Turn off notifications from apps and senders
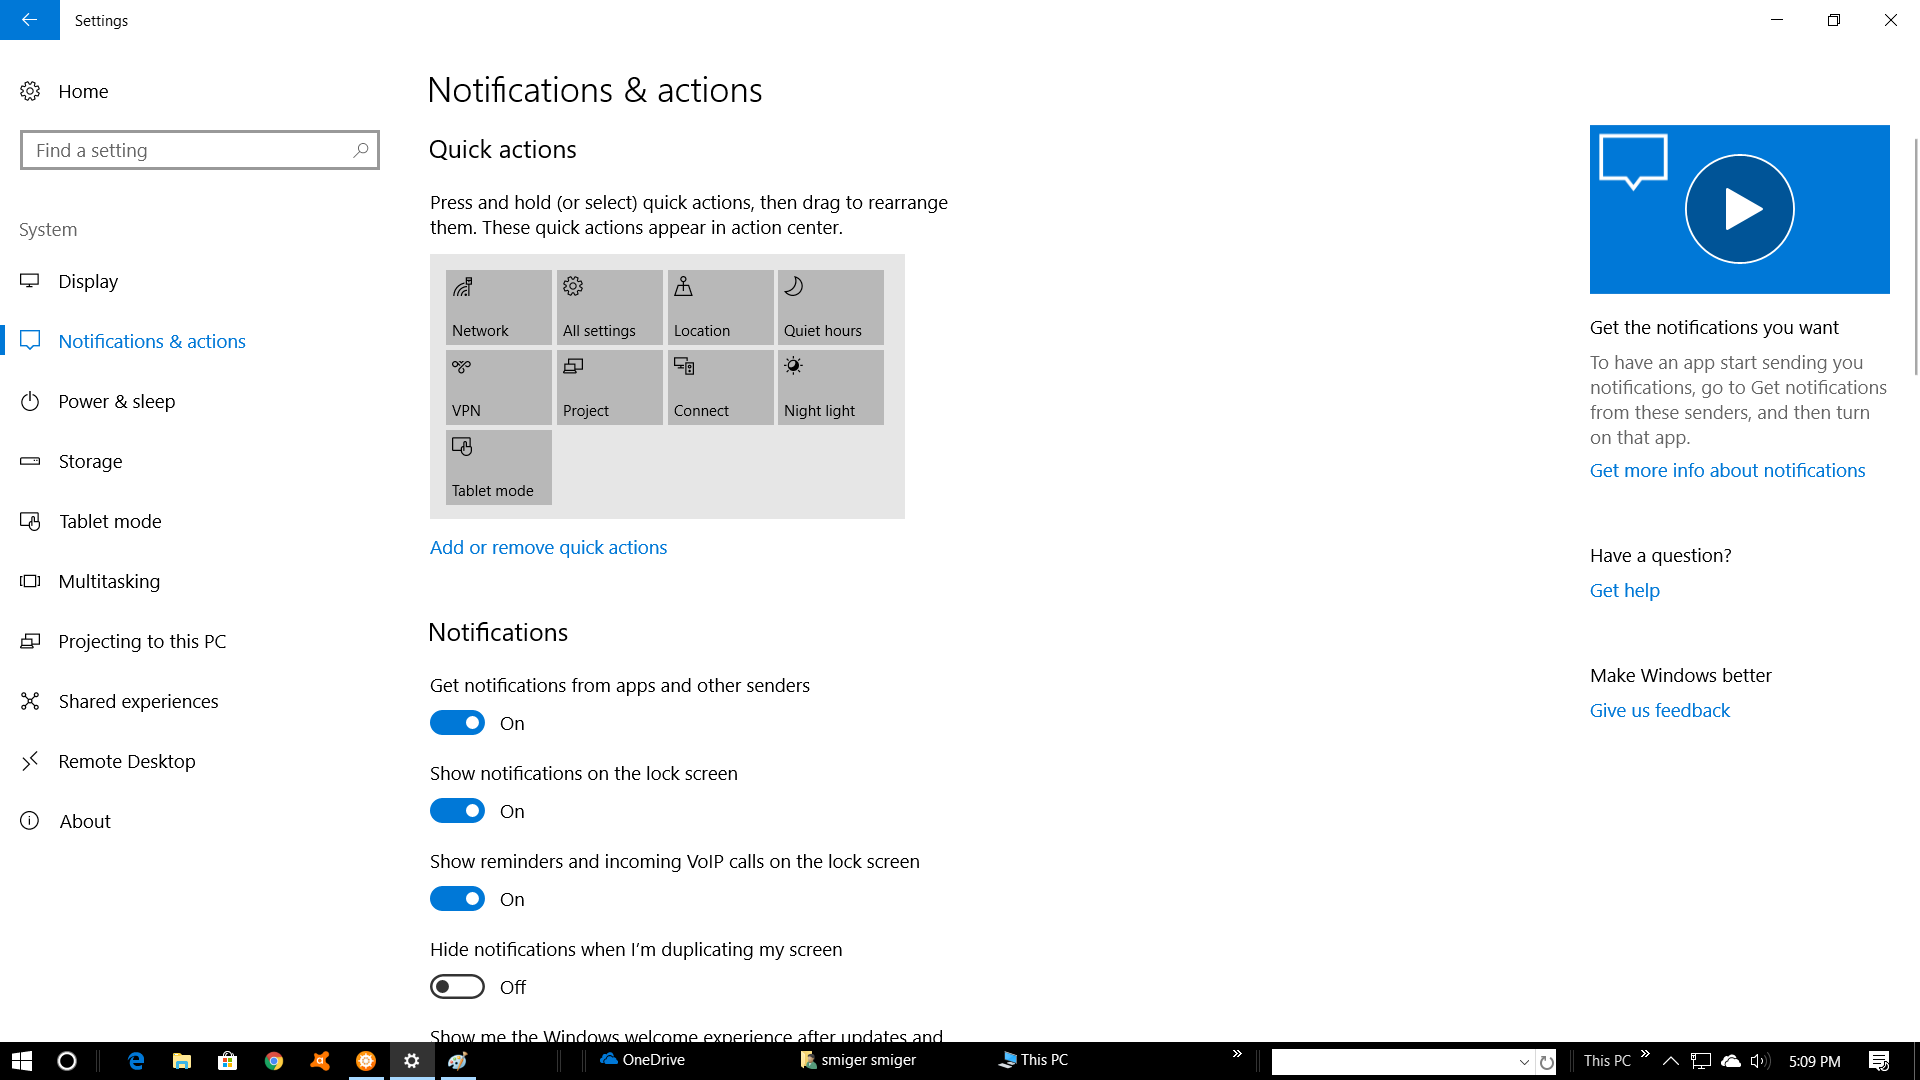1920x1080 pixels. click(x=457, y=723)
